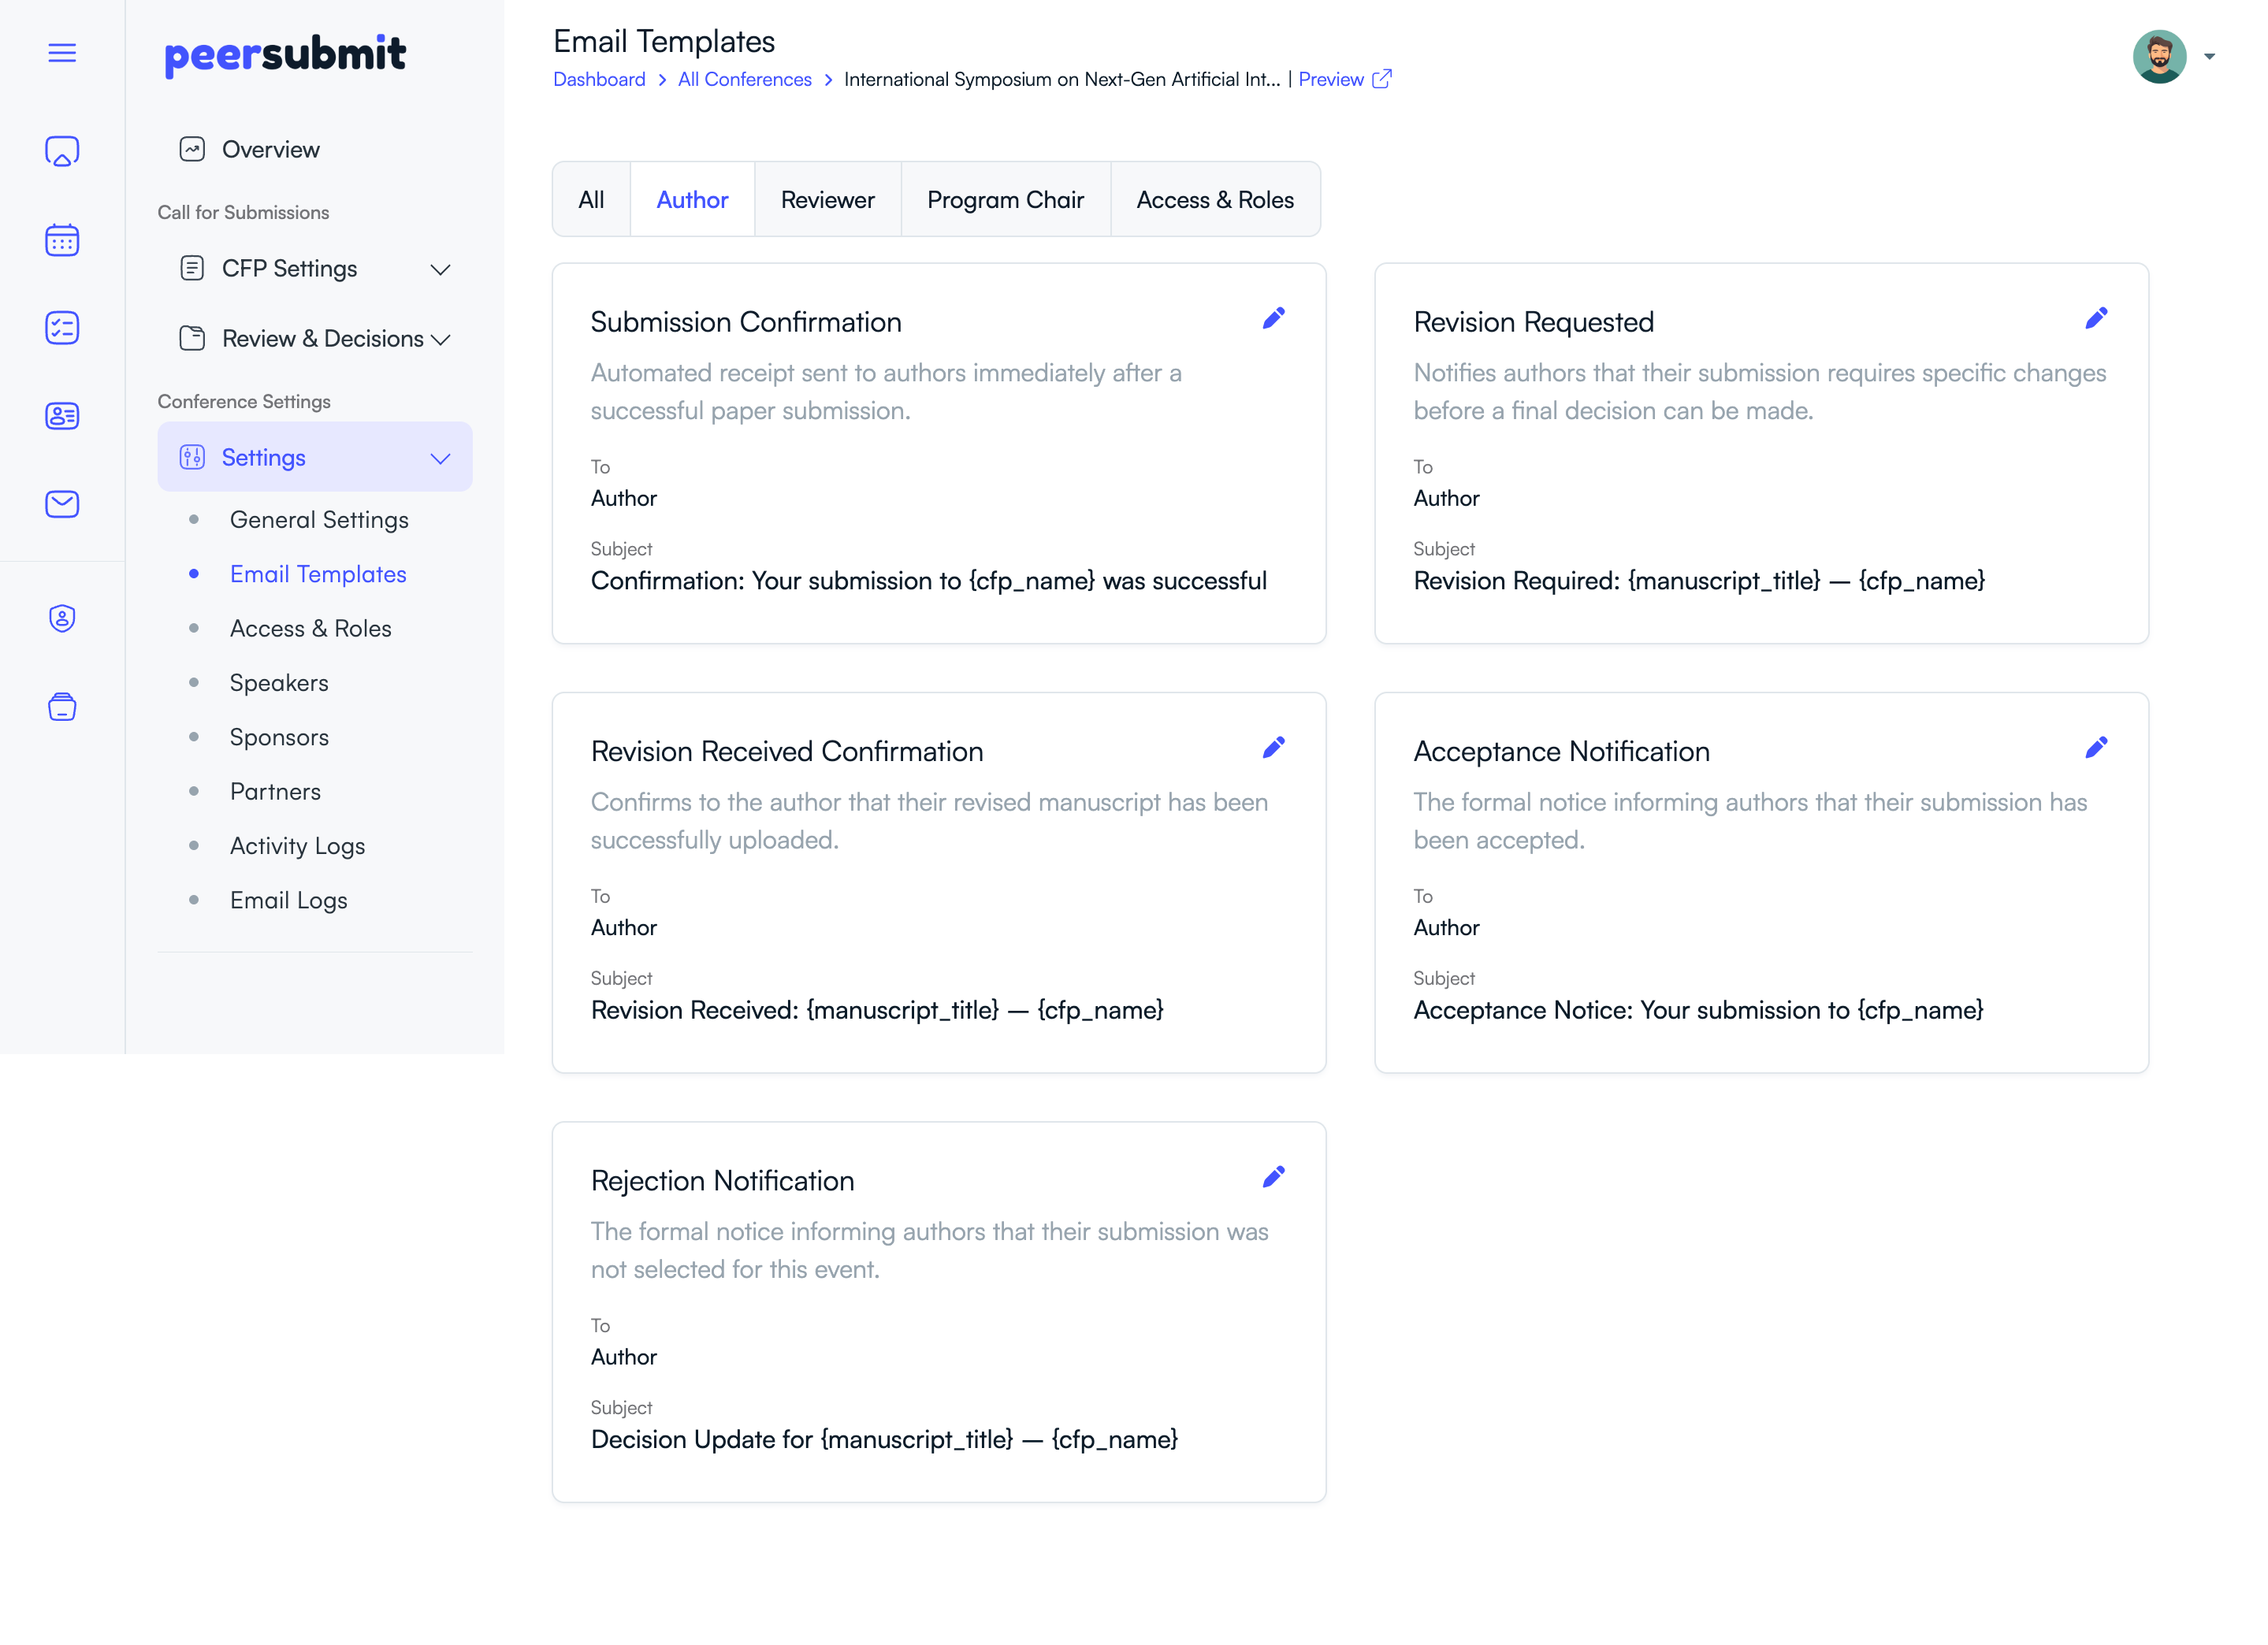
Task: Switch to the Reviewer tab
Action: click(x=828, y=199)
